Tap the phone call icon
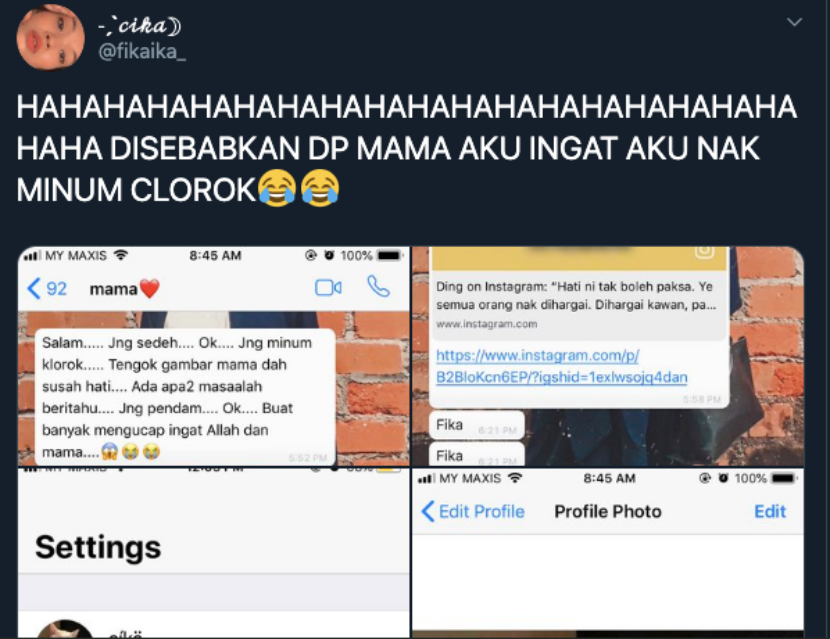The image size is (830, 639). [x=378, y=286]
